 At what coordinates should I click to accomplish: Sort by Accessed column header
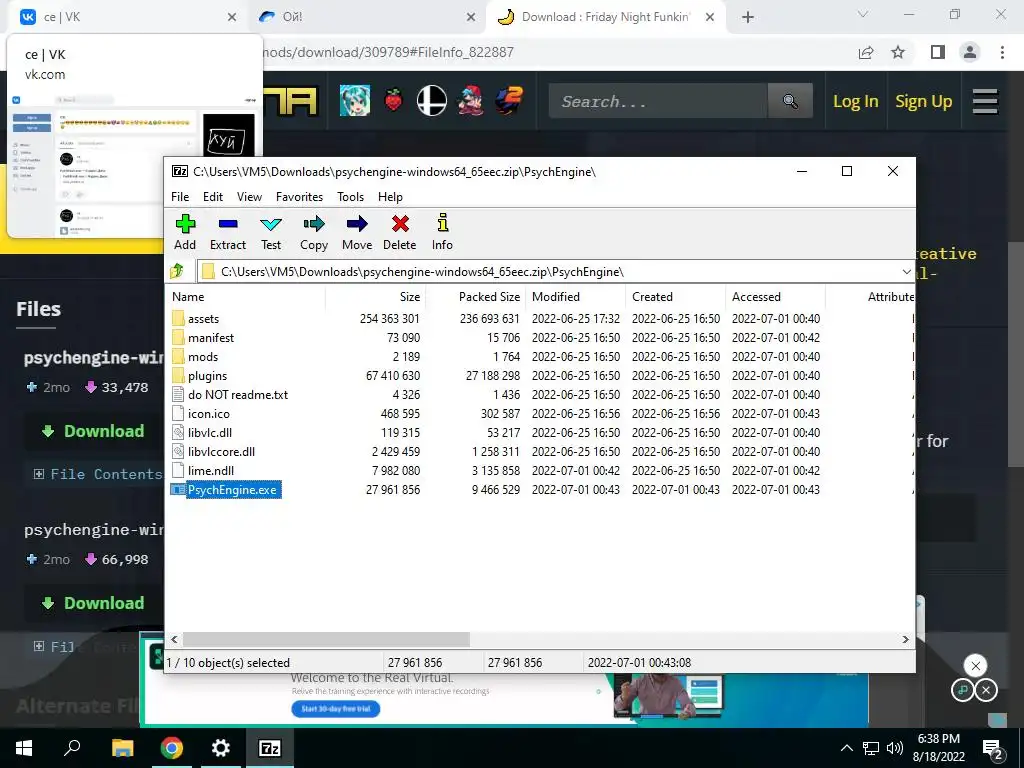point(756,296)
